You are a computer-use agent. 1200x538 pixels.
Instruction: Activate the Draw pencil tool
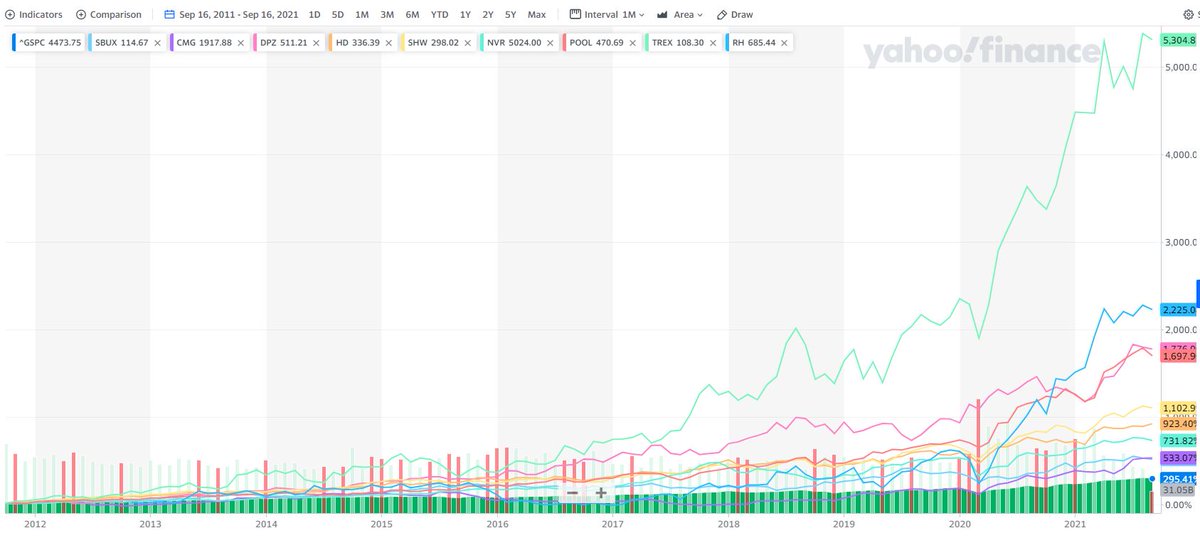pyautogui.click(x=734, y=15)
